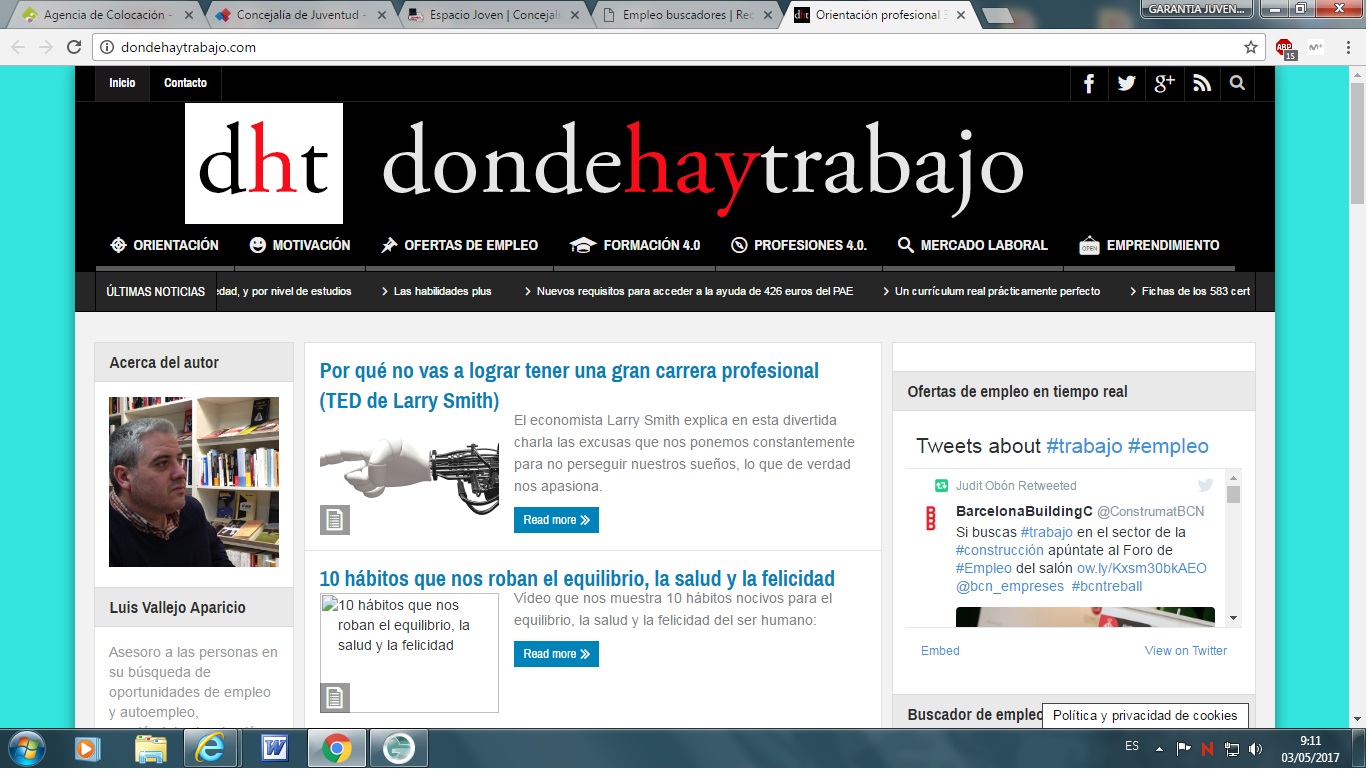This screenshot has width=1368, height=776.
Task: Click Read more under 10 hábitos article
Action: 556,654
